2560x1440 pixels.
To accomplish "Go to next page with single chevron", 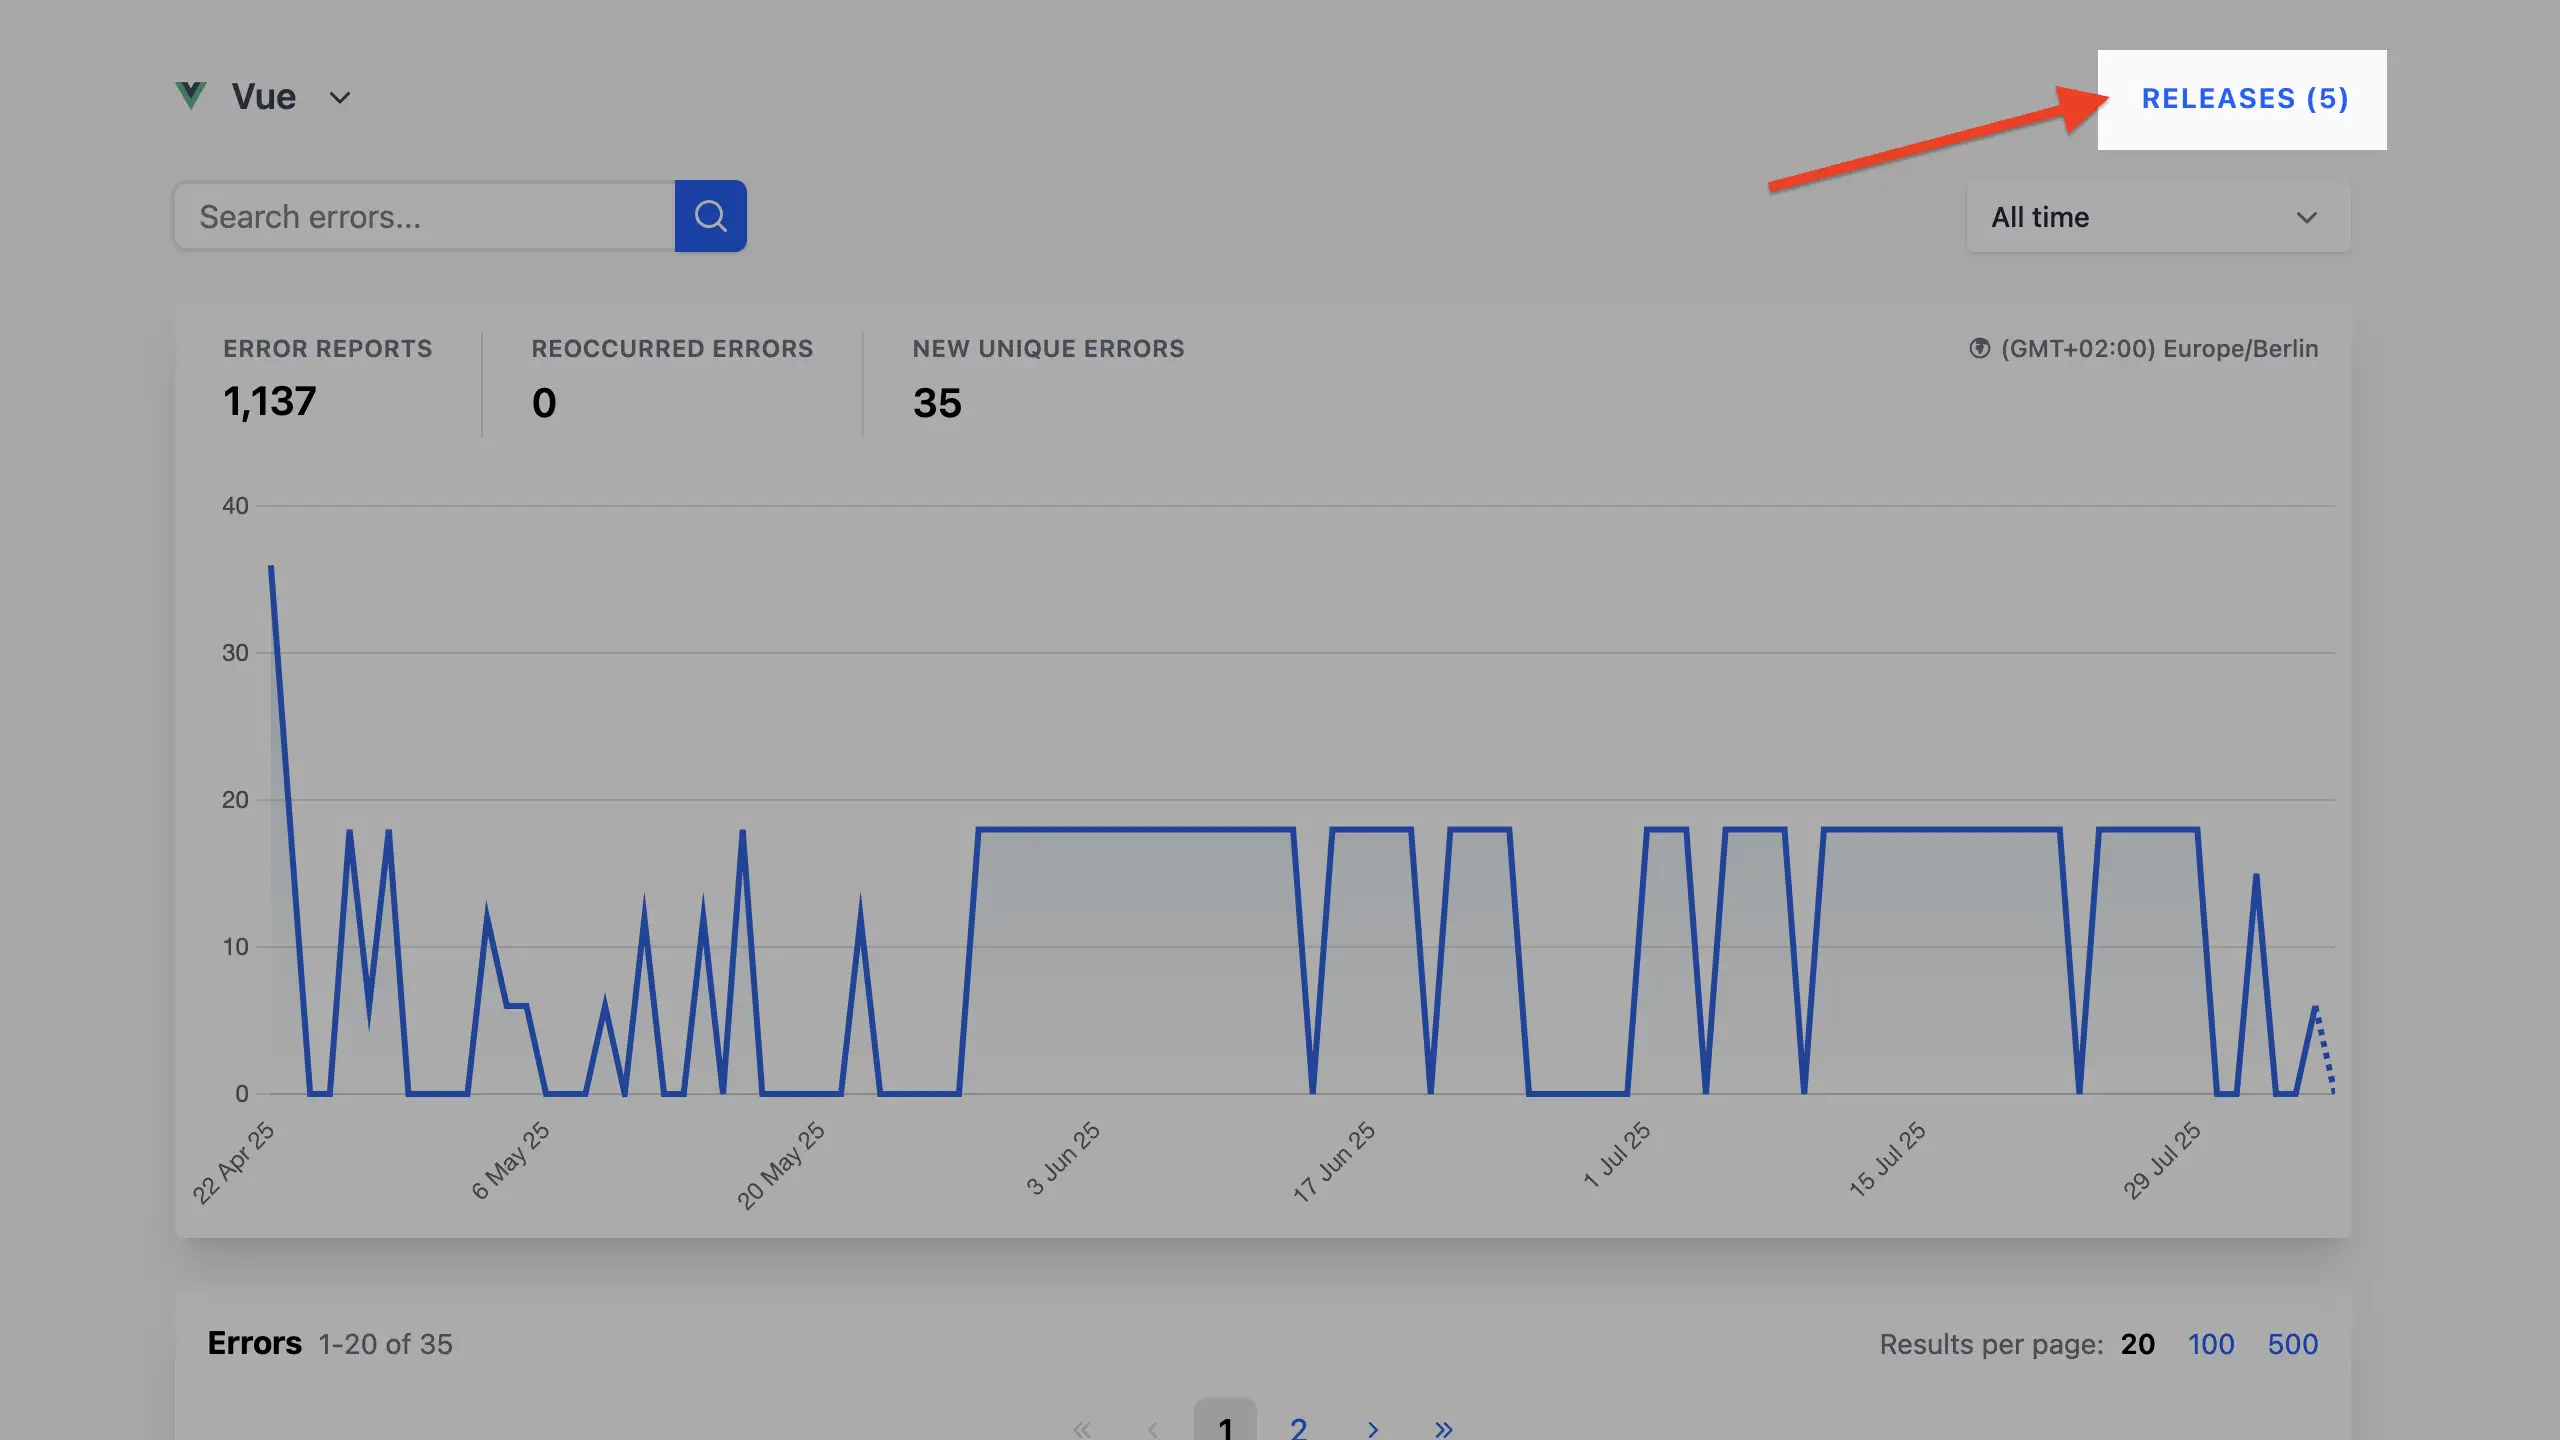I will coord(1373,1428).
